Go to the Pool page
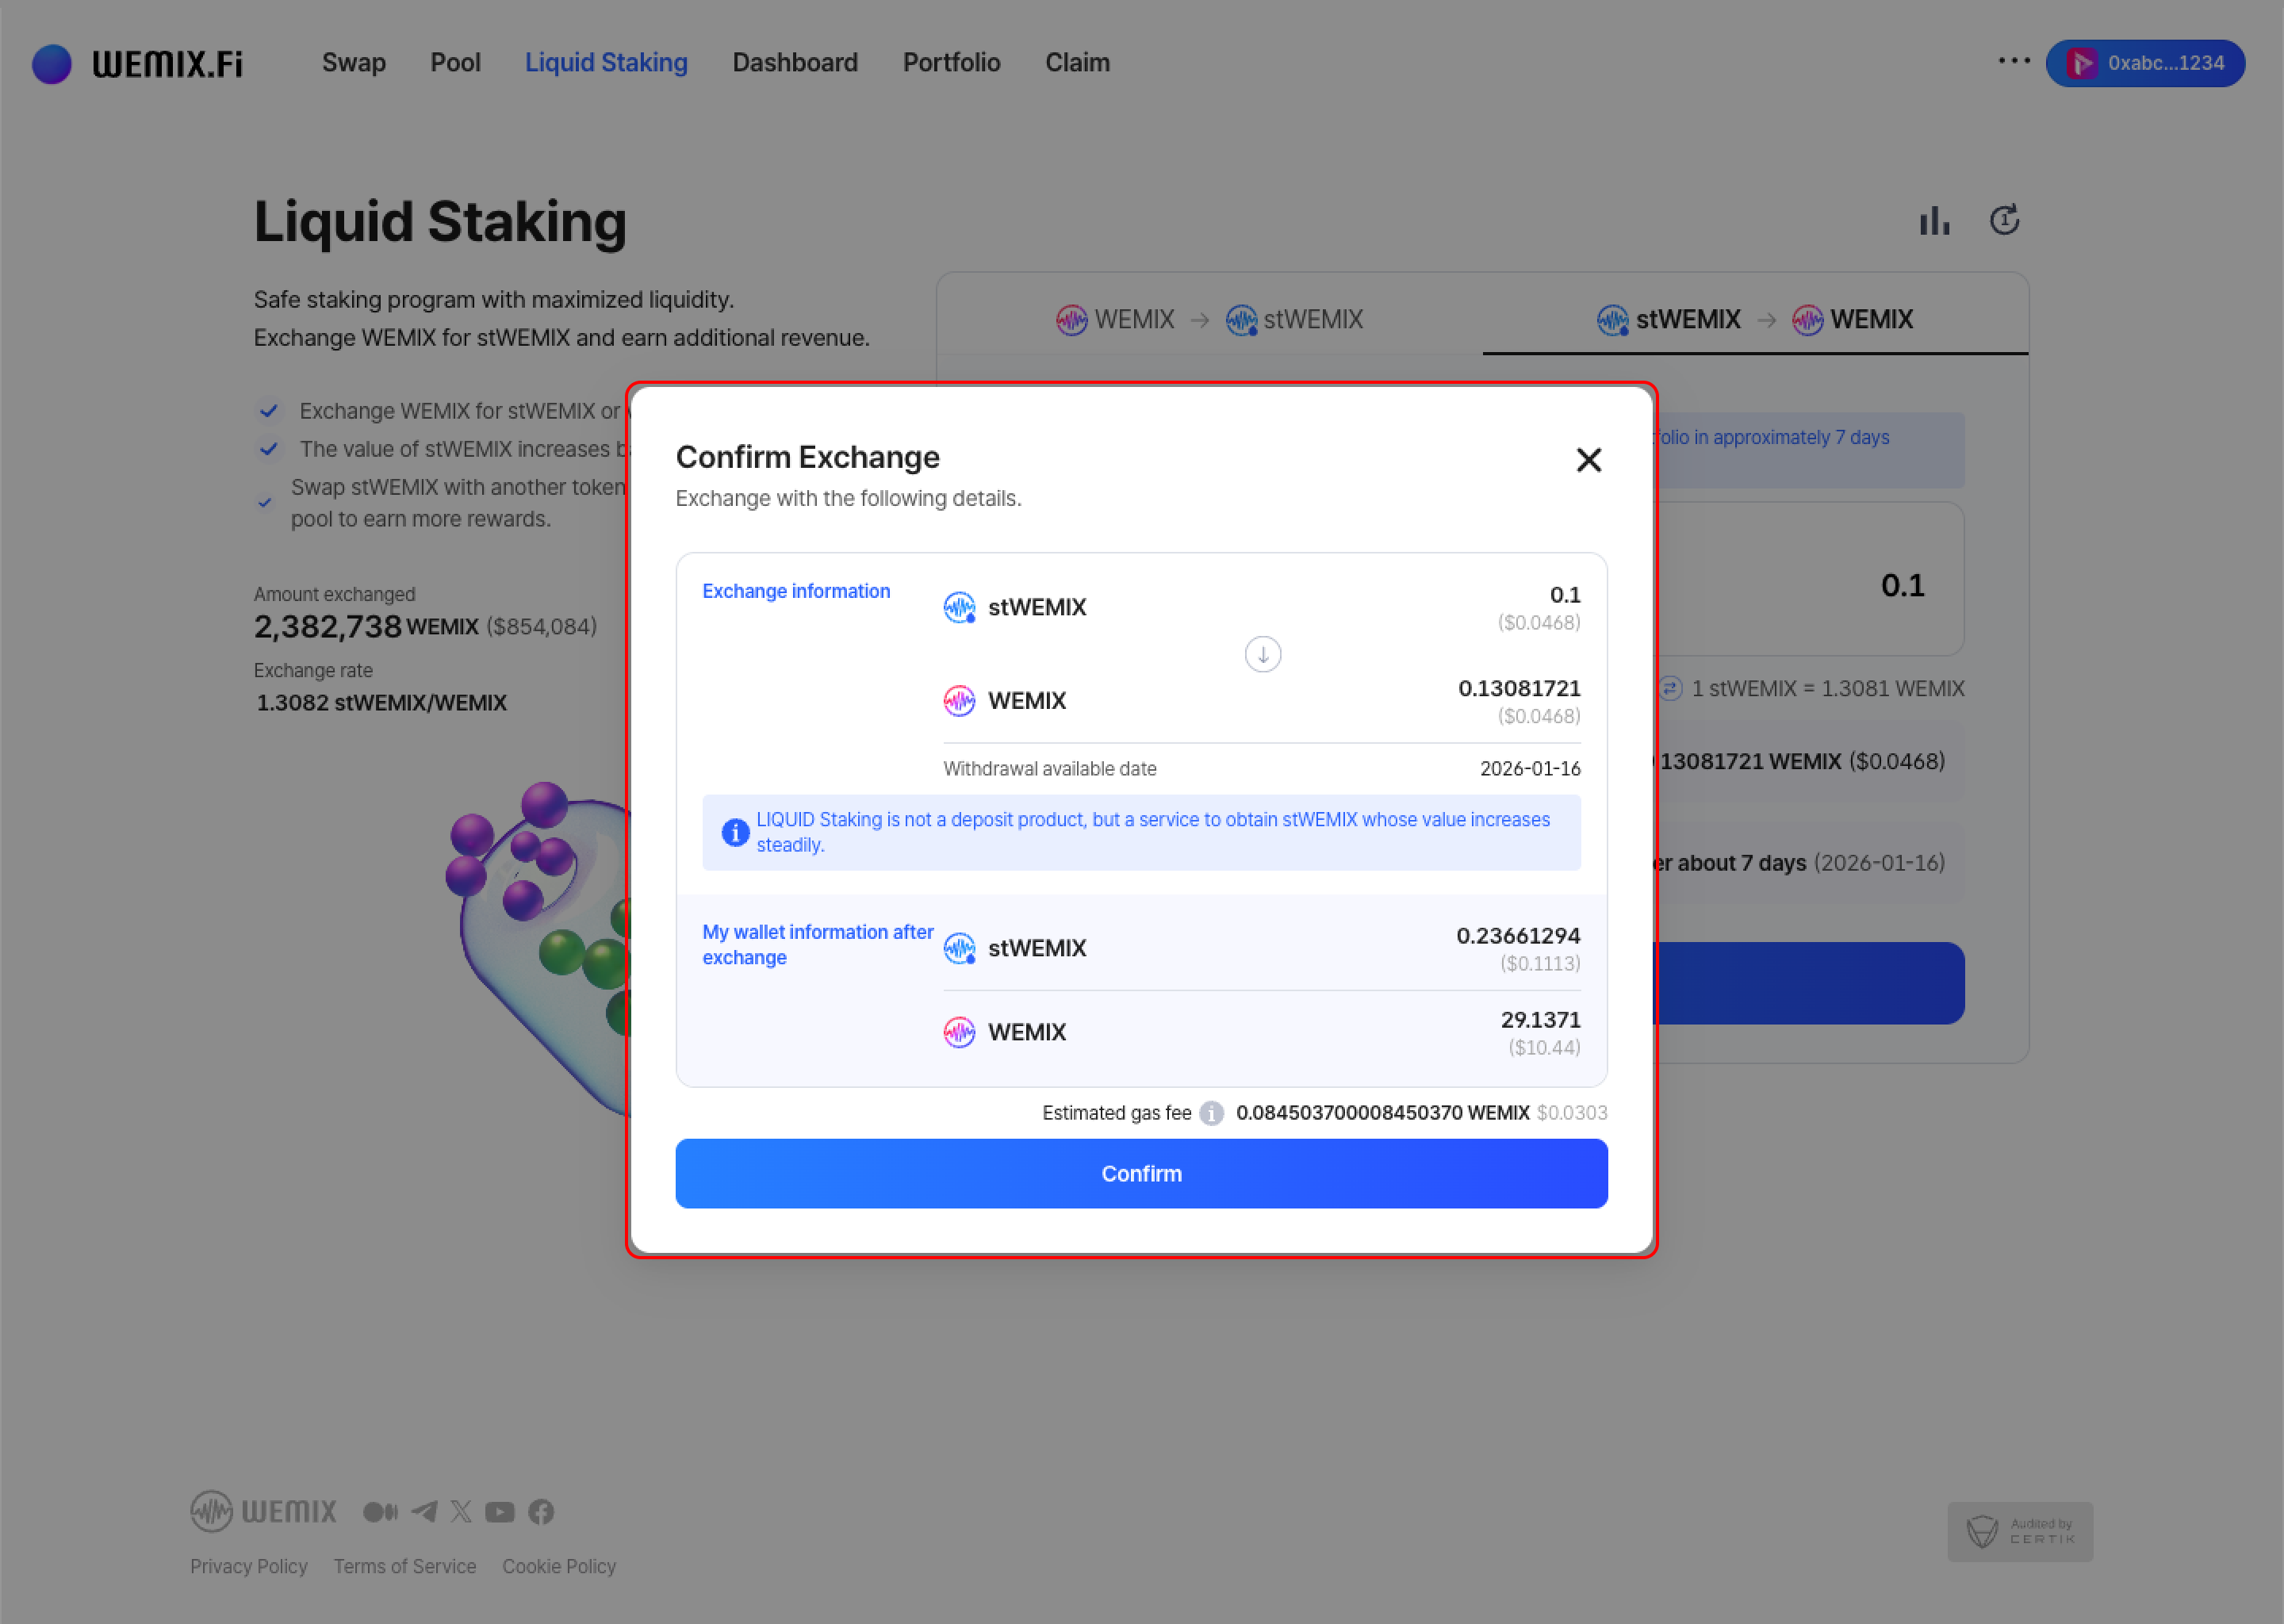Viewport: 2284px width, 1624px height. (455, 63)
